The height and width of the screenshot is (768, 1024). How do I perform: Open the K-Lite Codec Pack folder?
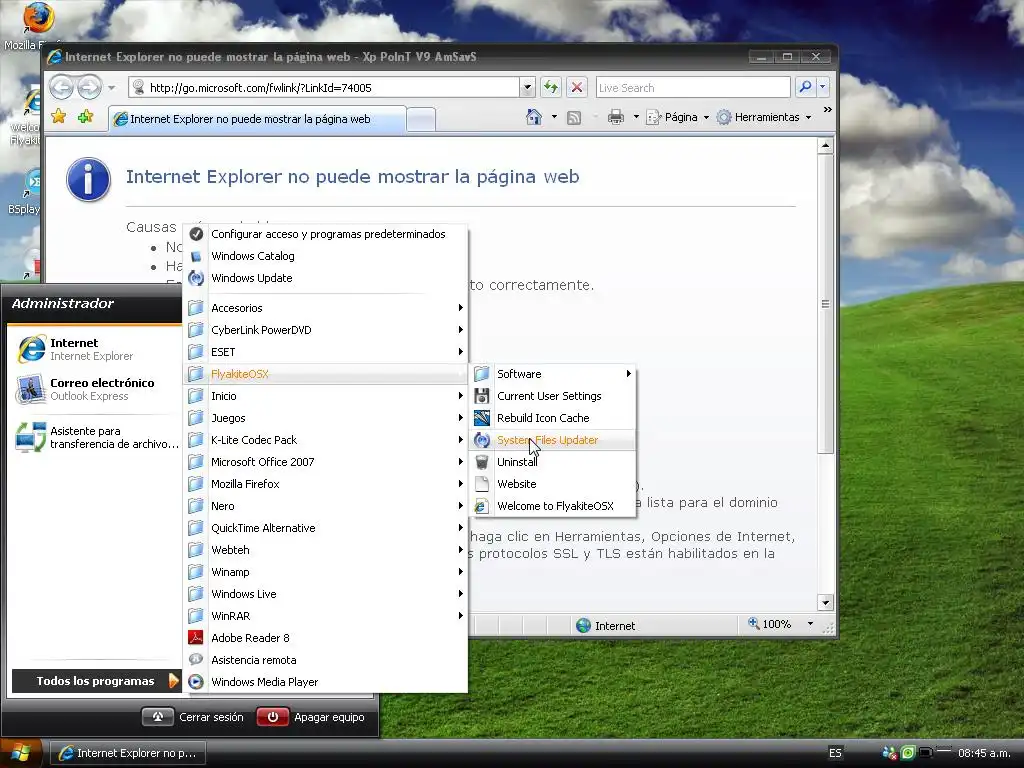327,440
